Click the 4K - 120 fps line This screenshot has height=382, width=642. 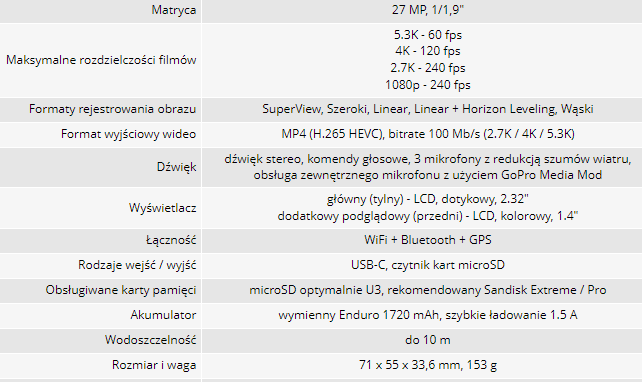(x=427, y=51)
